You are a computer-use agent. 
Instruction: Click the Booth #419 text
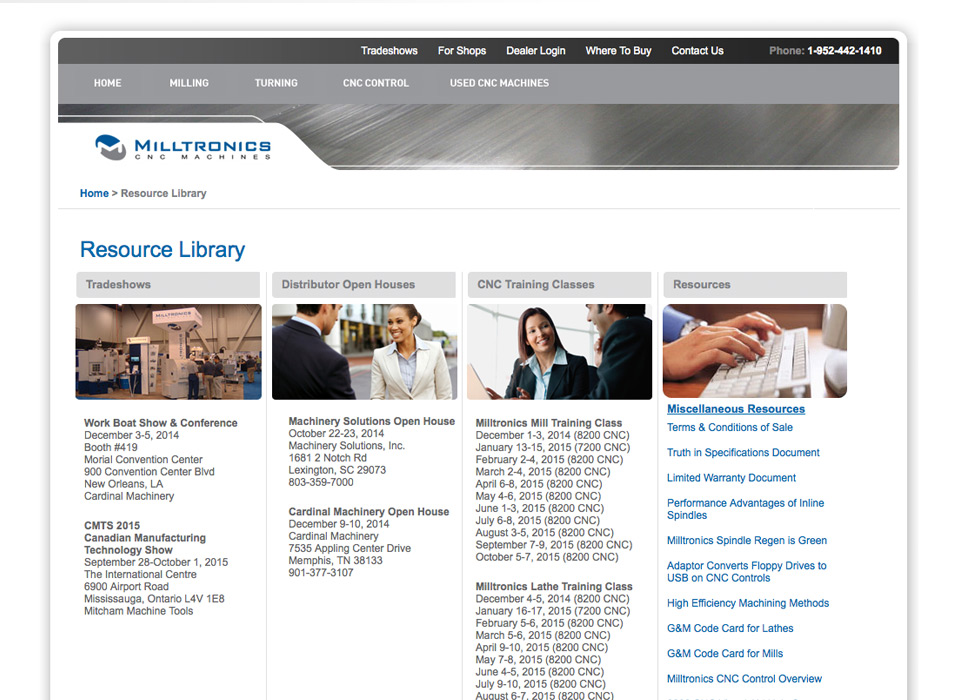[111, 448]
